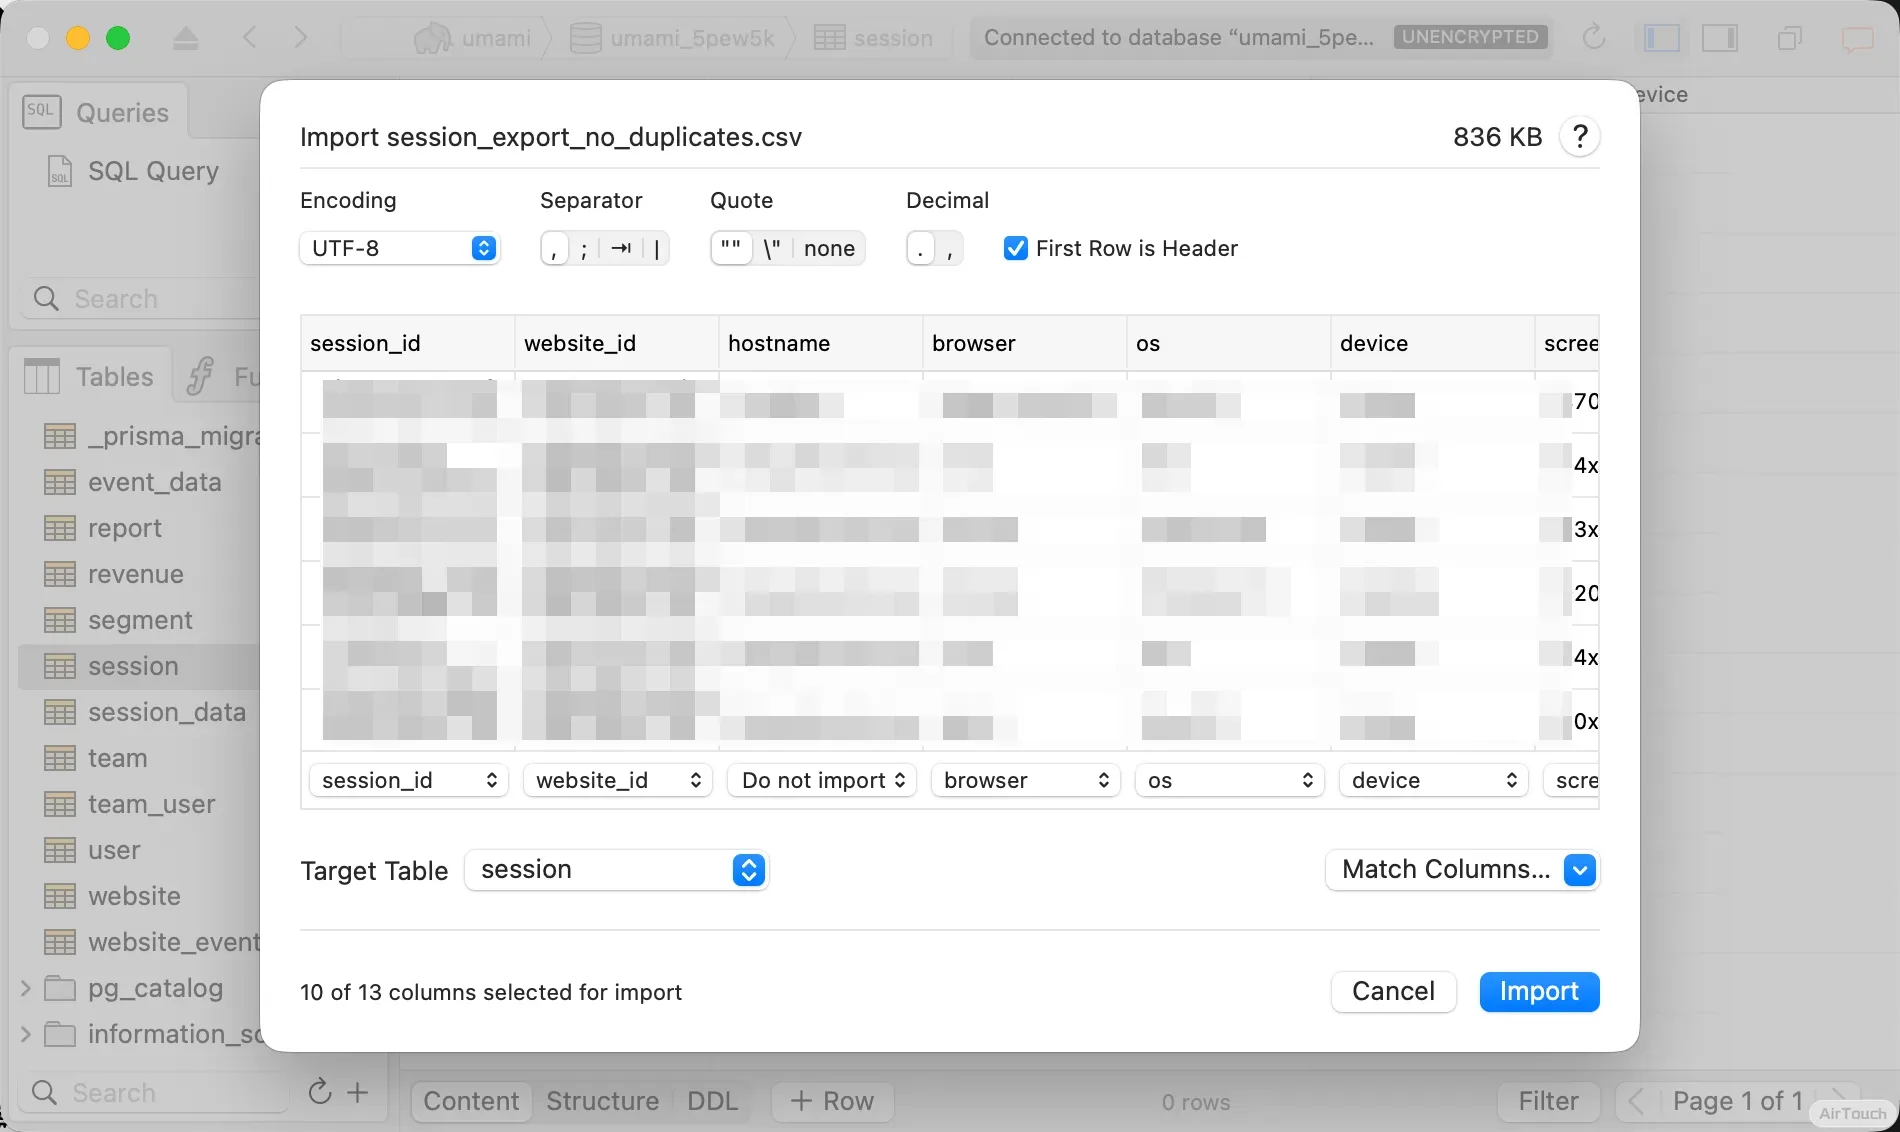Toggle the left sidebar panel icon

[1661, 38]
